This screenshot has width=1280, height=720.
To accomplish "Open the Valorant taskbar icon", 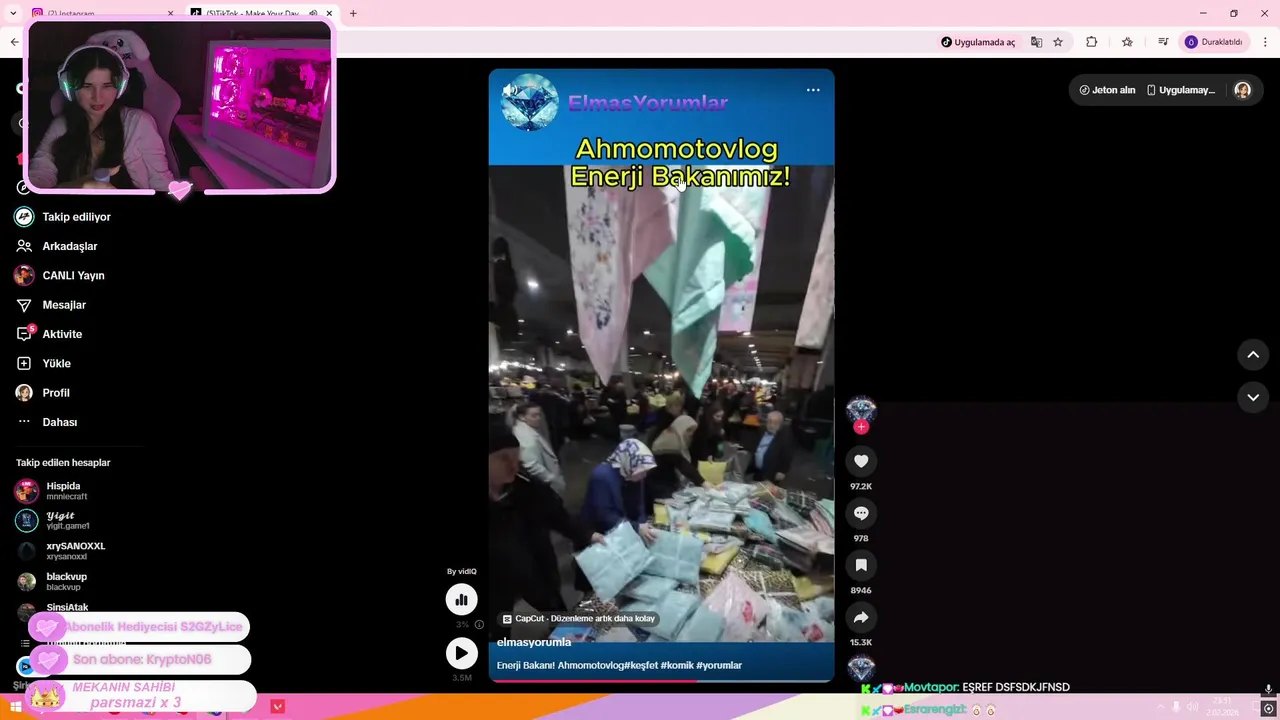I will (278, 707).
